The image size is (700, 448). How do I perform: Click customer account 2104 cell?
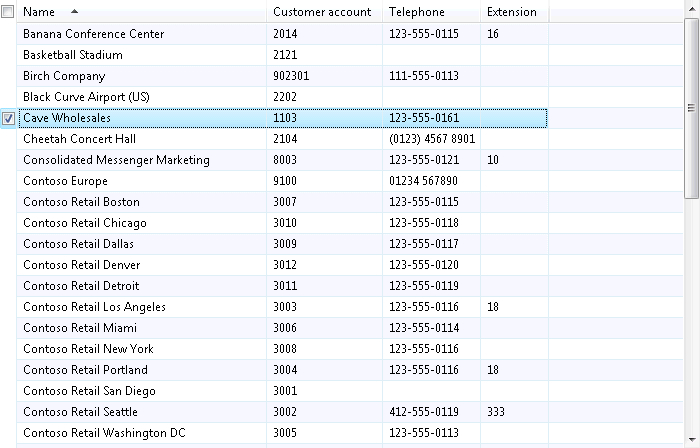click(325, 139)
